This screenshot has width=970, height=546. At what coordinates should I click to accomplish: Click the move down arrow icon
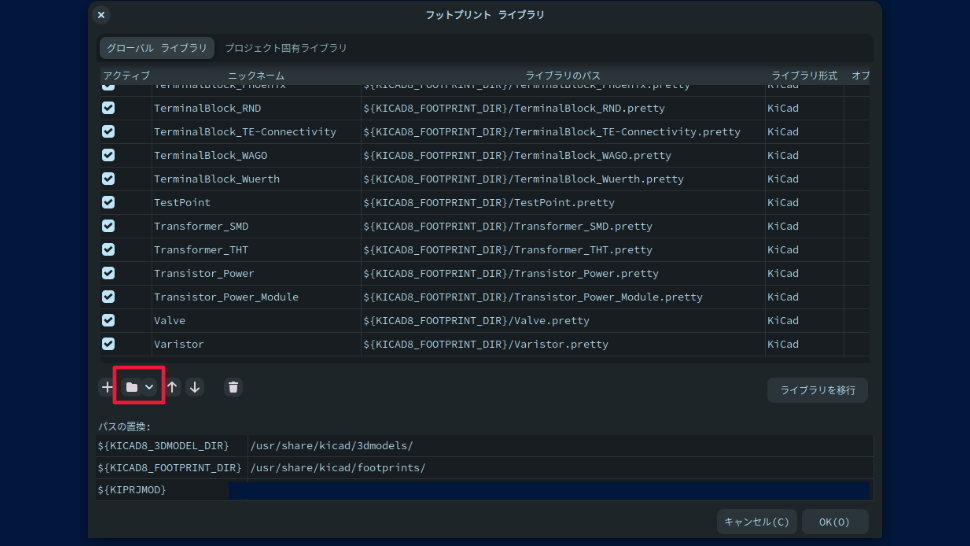click(194, 387)
